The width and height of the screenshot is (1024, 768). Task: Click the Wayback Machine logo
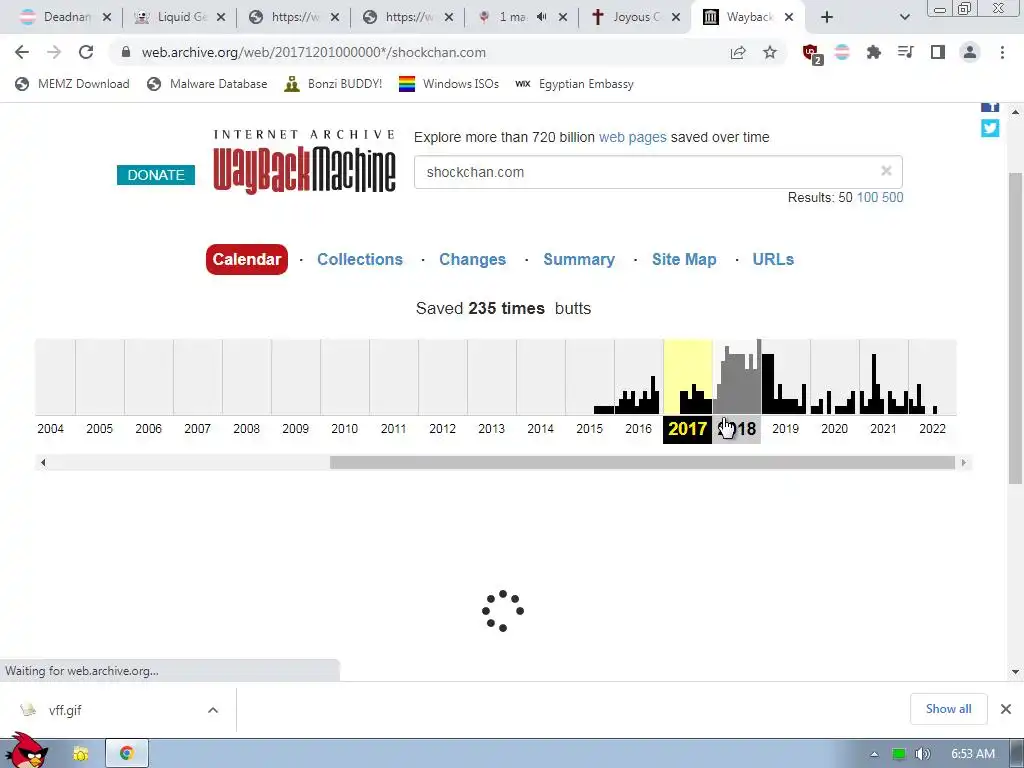pyautogui.click(x=304, y=162)
